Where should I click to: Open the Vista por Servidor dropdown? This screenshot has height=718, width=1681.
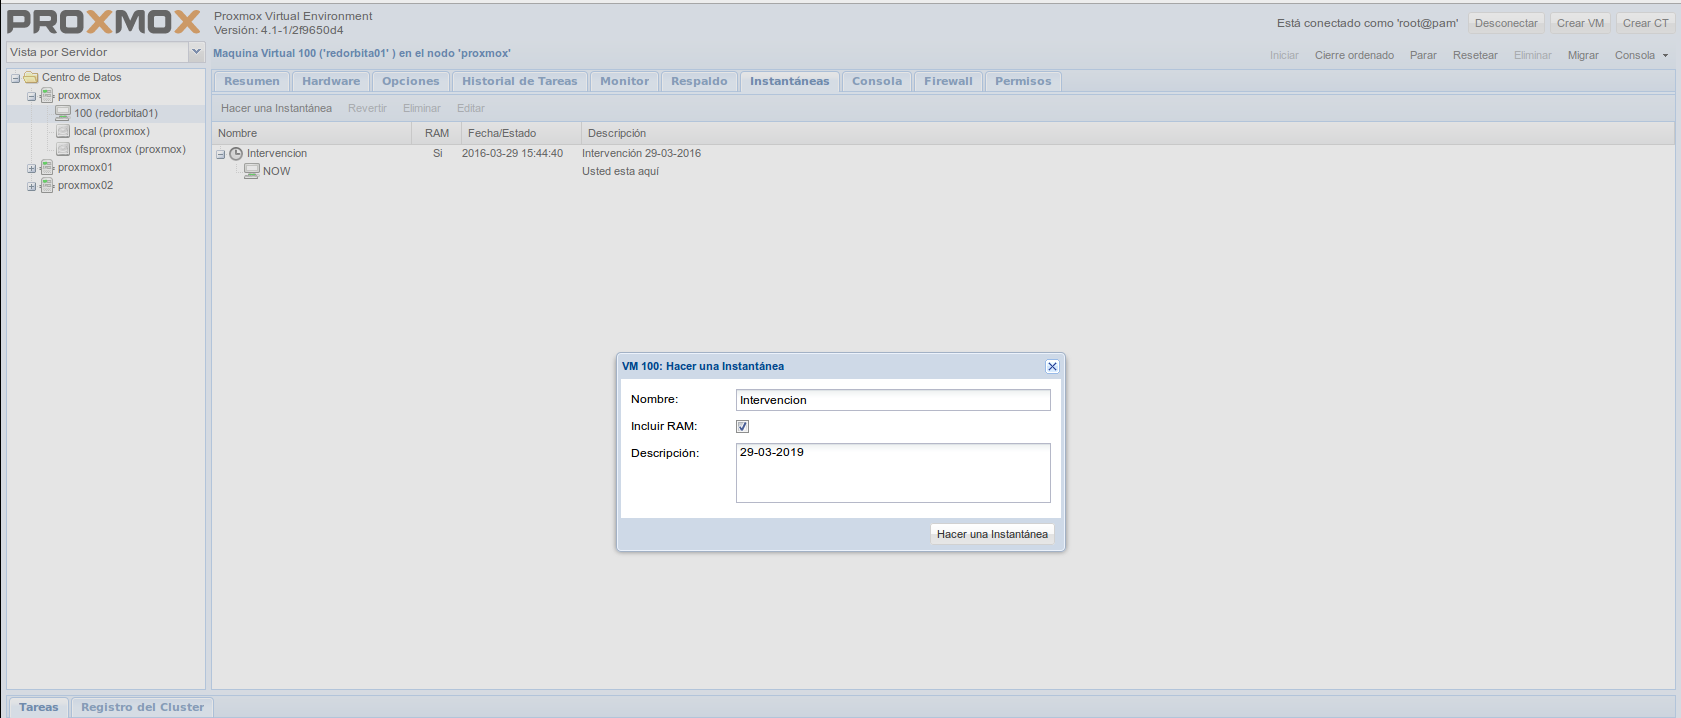[196, 52]
